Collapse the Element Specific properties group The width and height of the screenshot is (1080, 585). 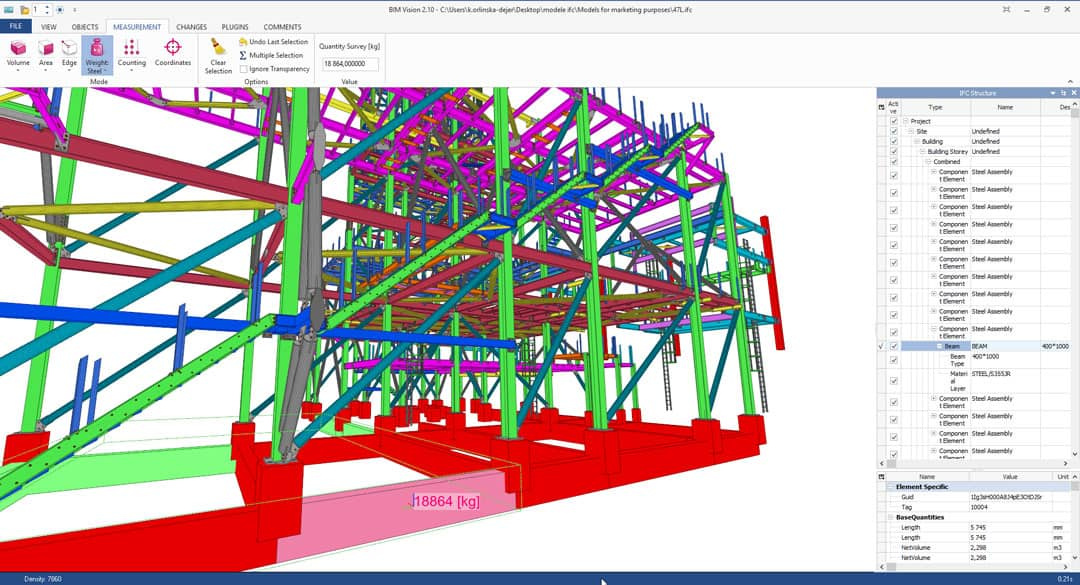click(891, 487)
